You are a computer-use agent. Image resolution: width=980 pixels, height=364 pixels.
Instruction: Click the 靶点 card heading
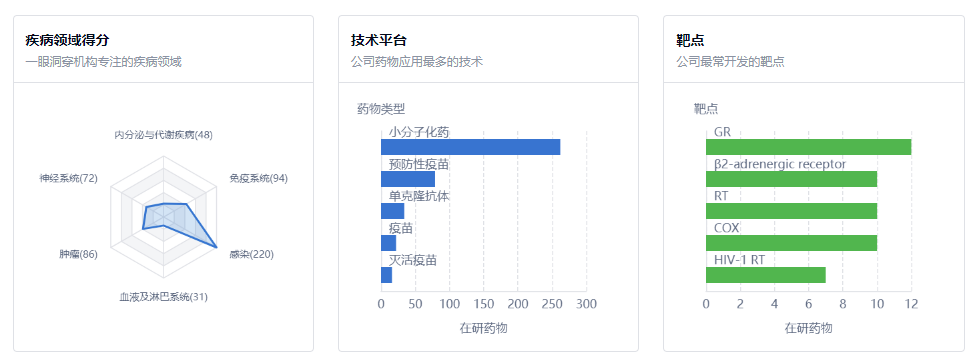[690, 41]
